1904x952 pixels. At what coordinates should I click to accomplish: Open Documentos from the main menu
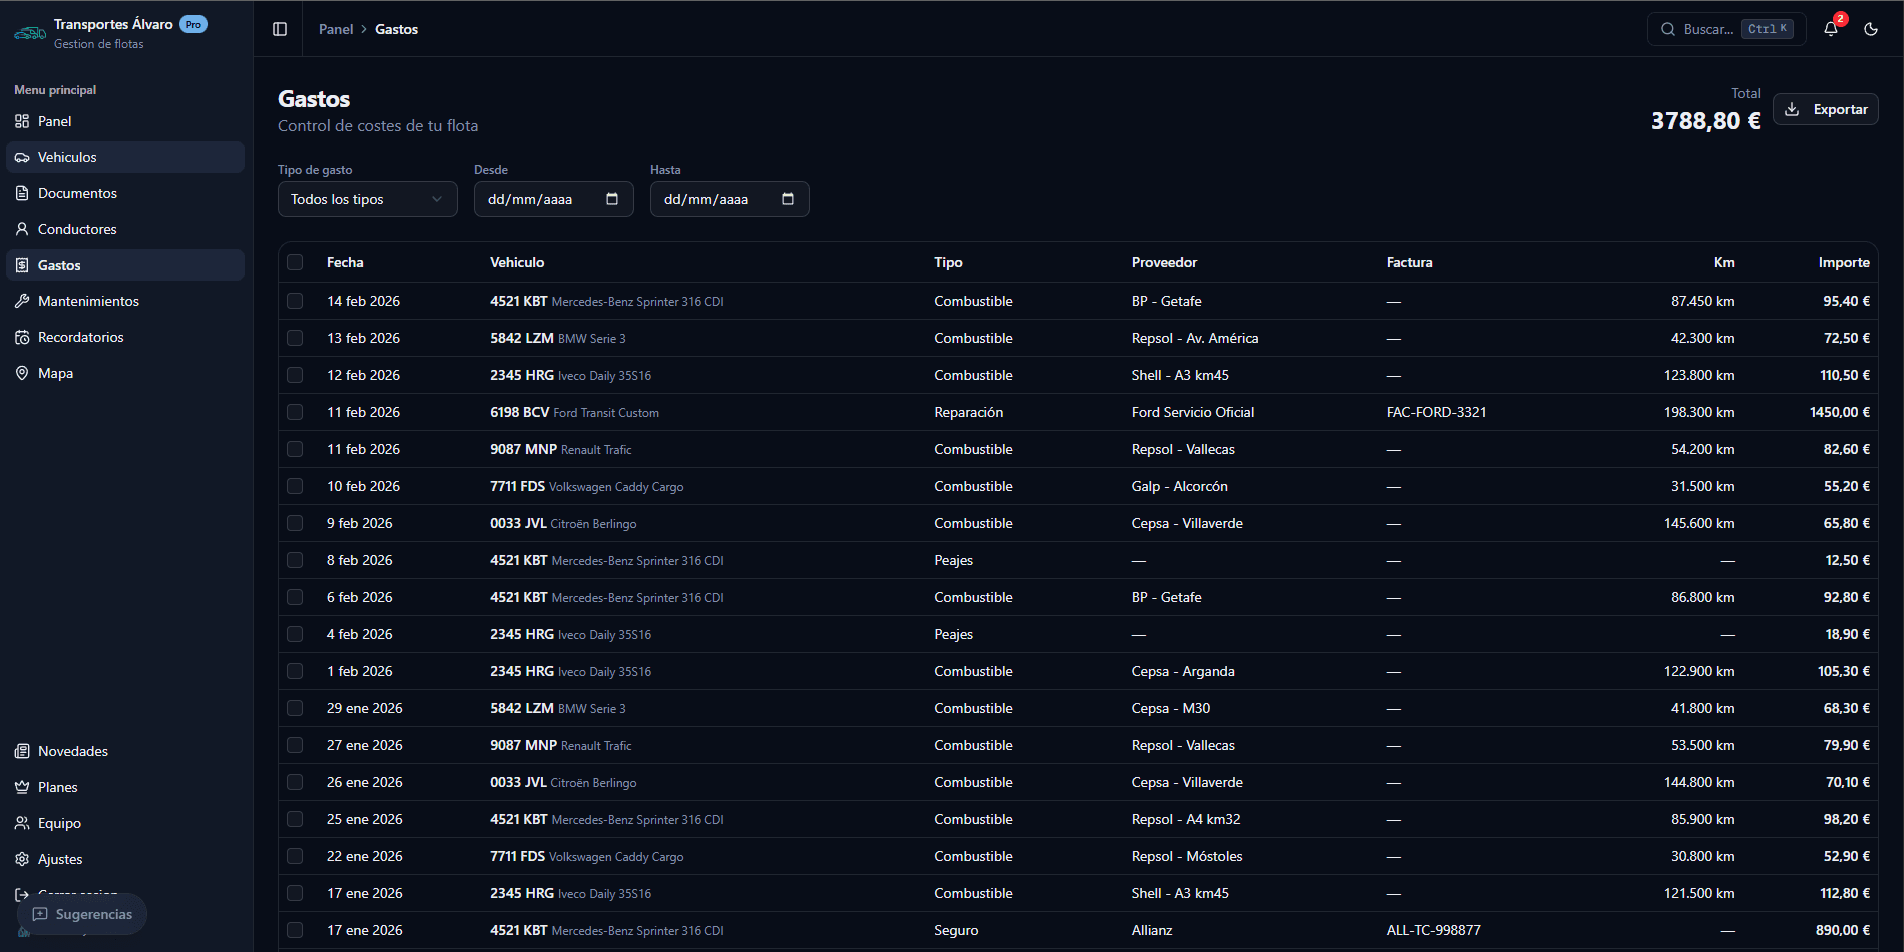[77, 193]
